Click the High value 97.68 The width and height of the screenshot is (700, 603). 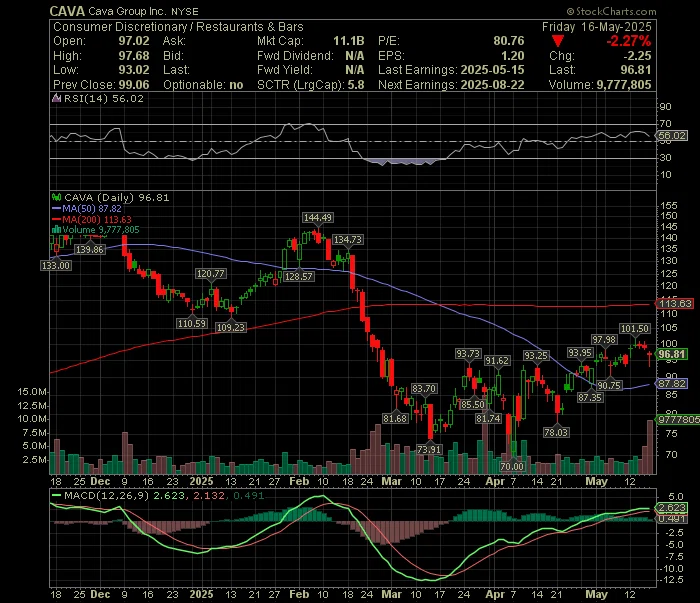pyautogui.click(x=134, y=56)
